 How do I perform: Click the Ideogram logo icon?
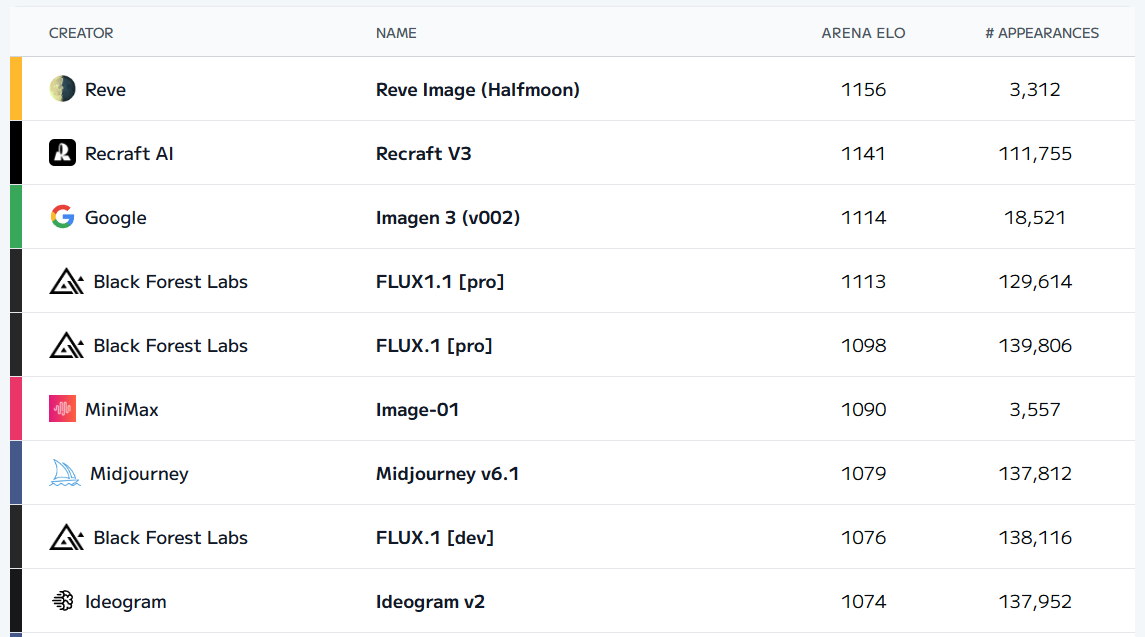coord(63,600)
